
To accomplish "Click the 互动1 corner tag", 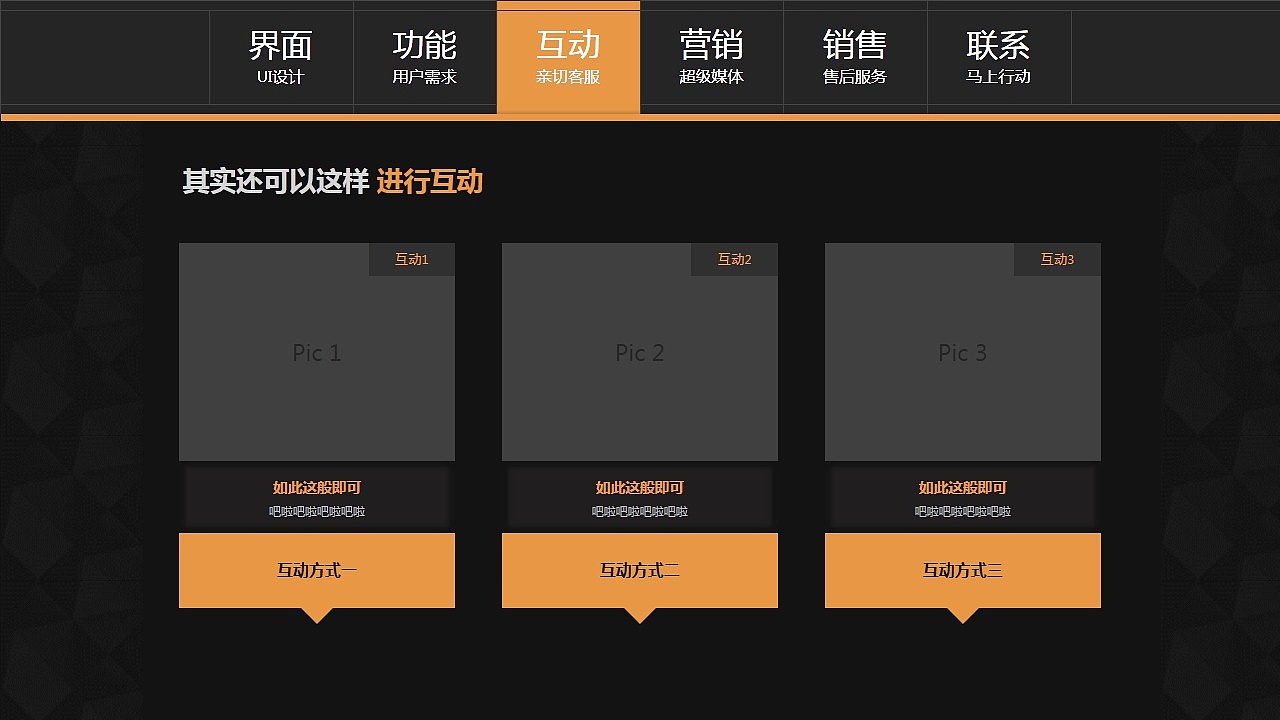I will click(x=412, y=259).
